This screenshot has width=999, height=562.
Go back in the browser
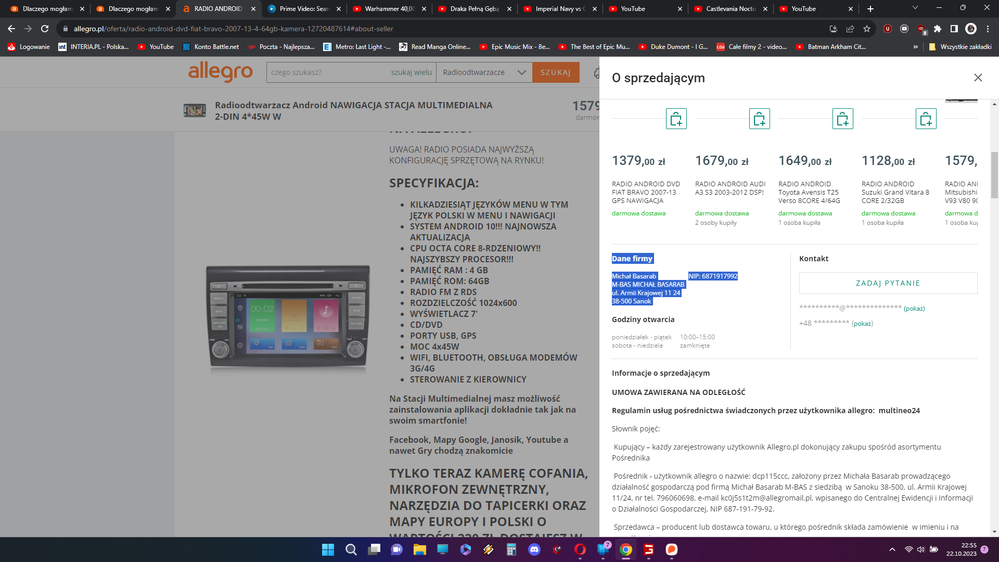(11, 29)
